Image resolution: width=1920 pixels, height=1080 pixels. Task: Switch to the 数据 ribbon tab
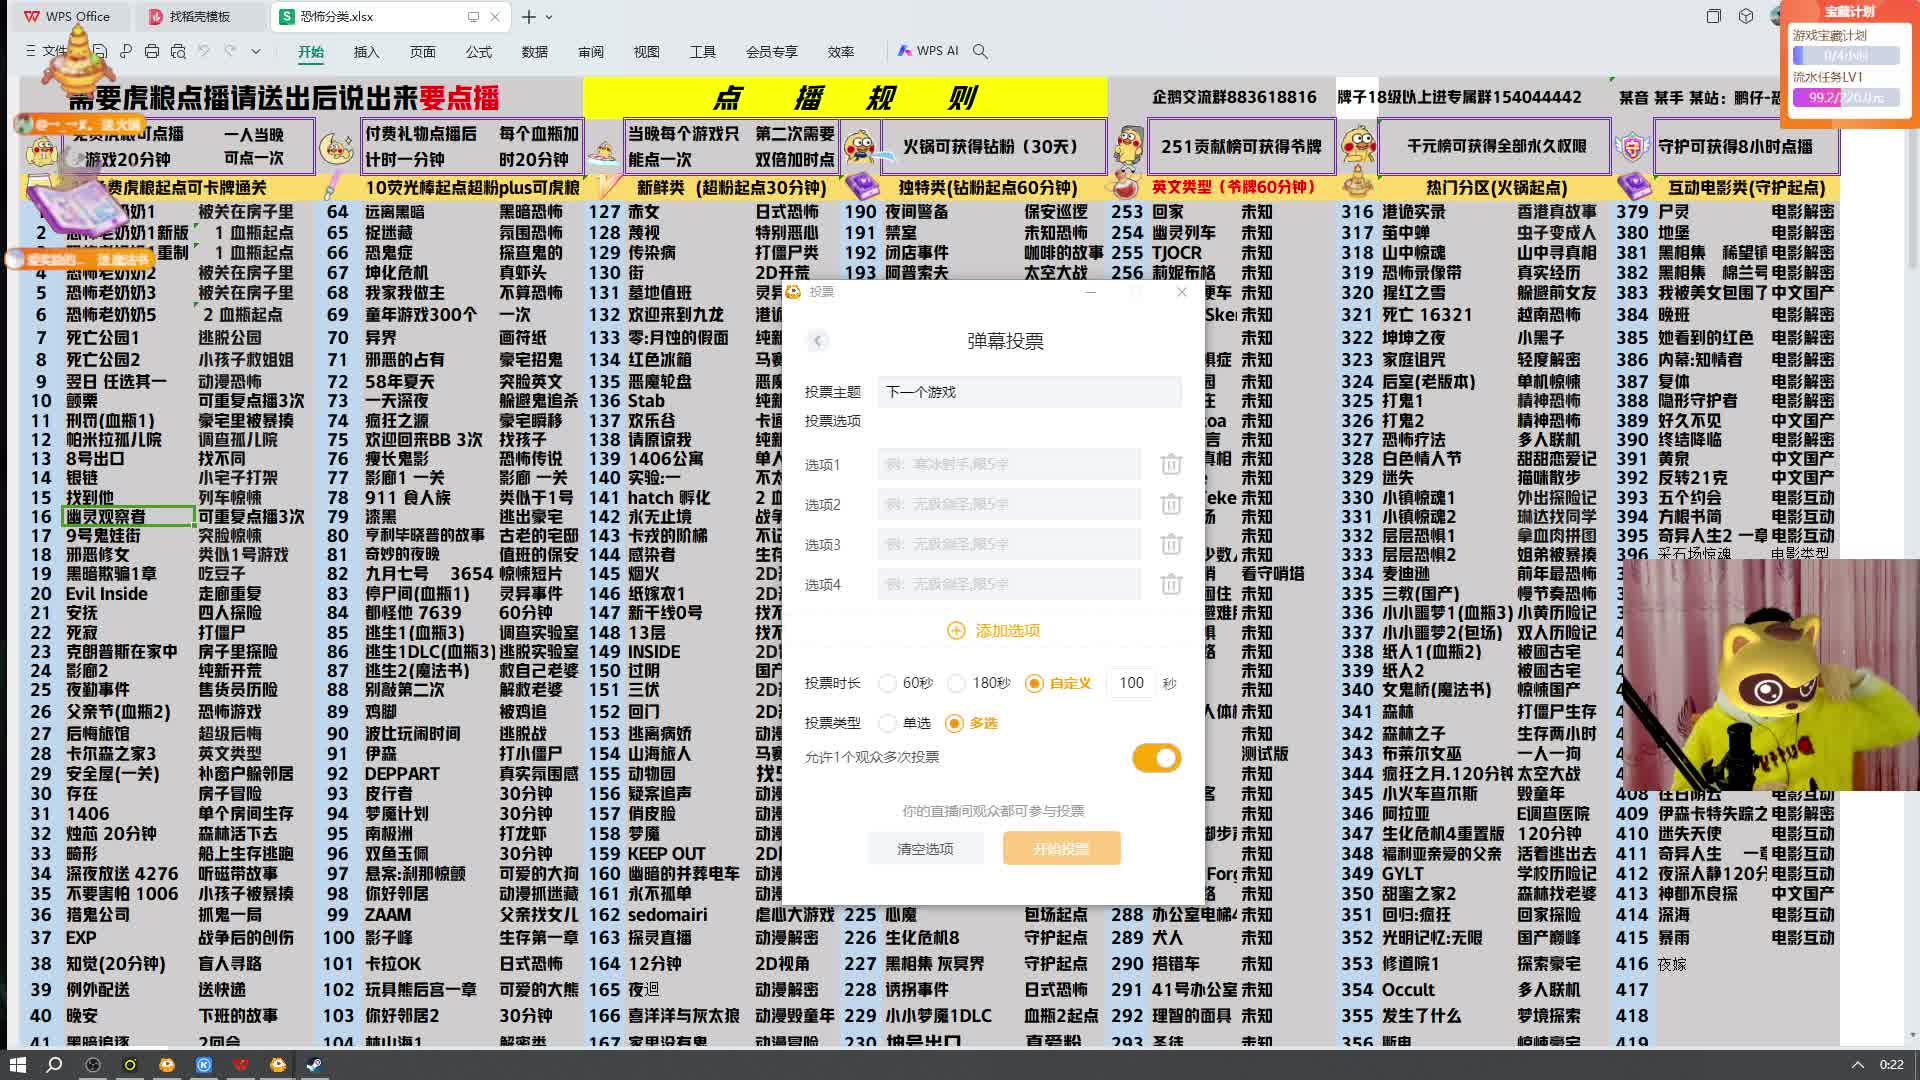[536, 51]
